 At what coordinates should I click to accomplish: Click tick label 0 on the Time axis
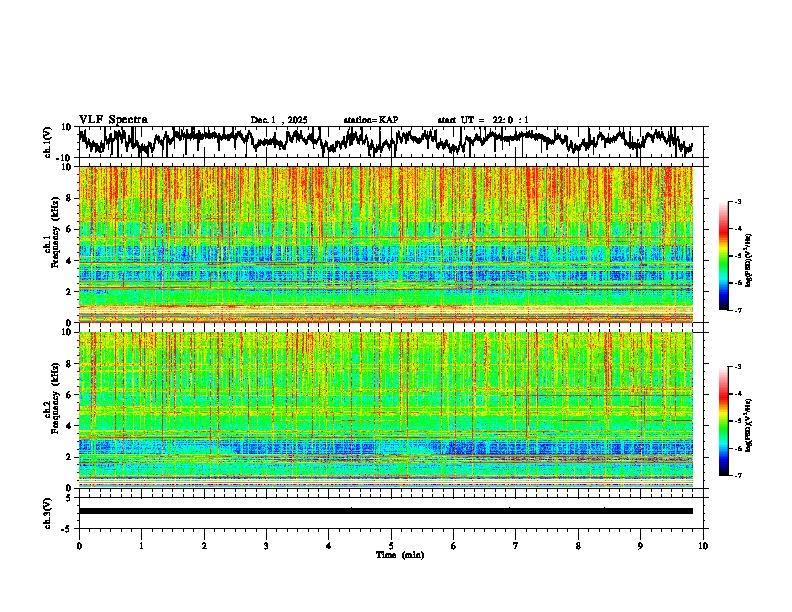pos(79,546)
